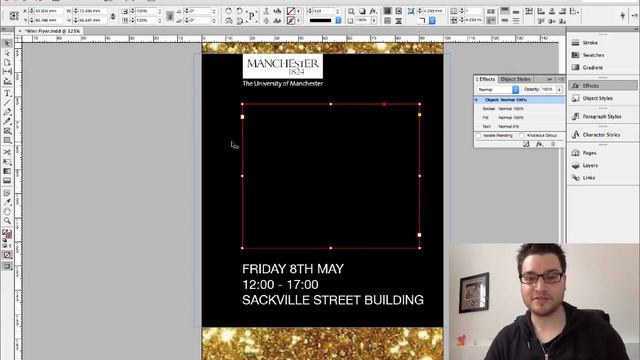Select the Scissors tool

(7, 152)
